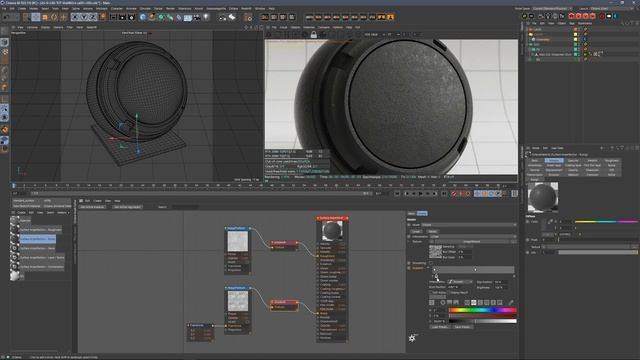Click the Camera object icon
The width and height of the screenshot is (640, 360).
click(197, 17)
